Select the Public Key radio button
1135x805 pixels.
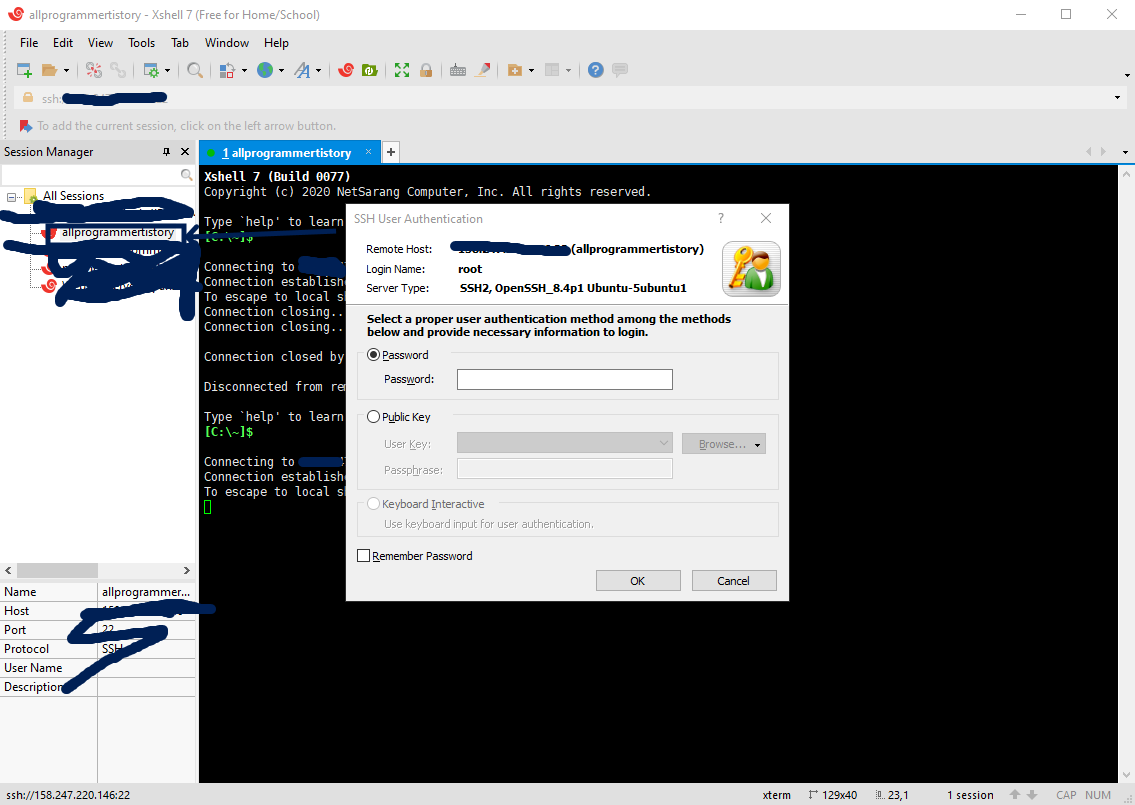point(374,417)
